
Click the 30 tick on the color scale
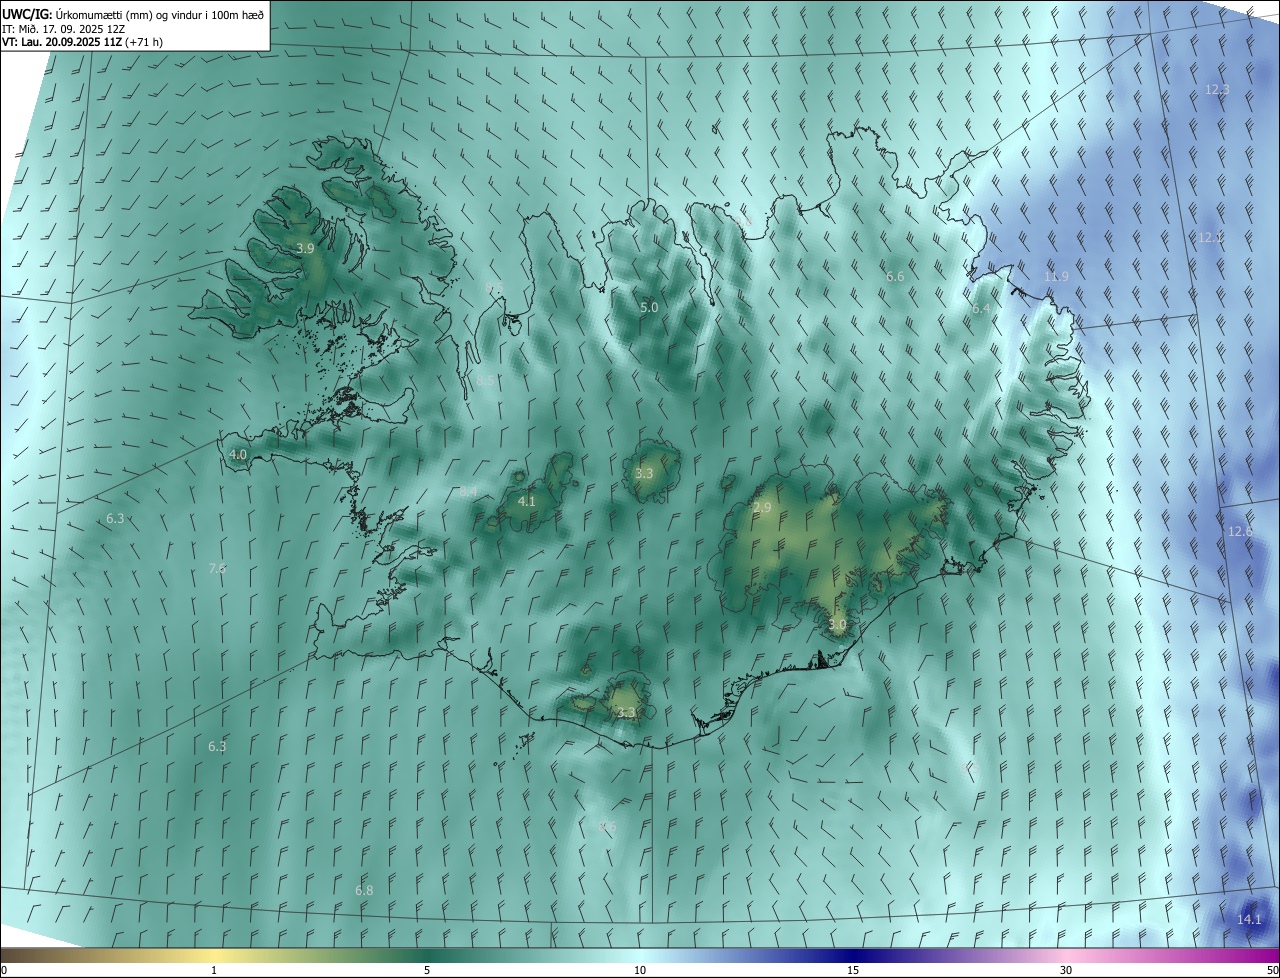1066,970
